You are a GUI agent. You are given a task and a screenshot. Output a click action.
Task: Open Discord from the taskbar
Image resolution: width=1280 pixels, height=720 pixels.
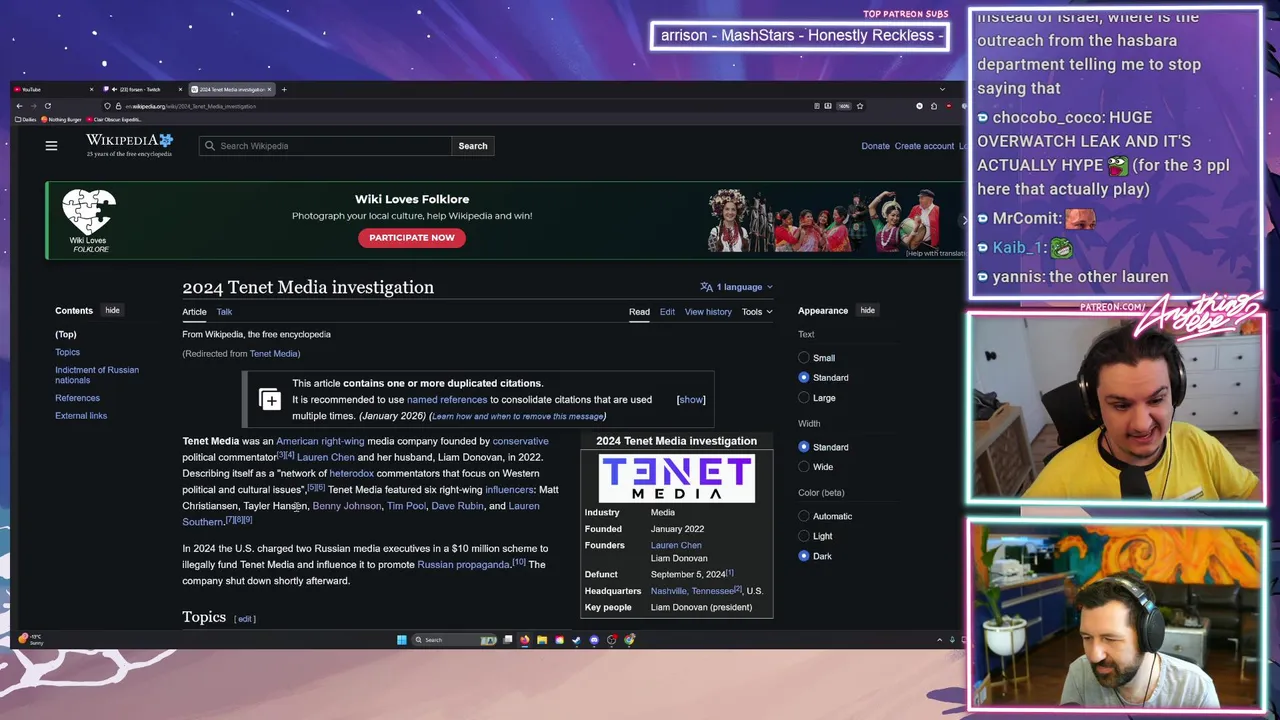coord(594,640)
